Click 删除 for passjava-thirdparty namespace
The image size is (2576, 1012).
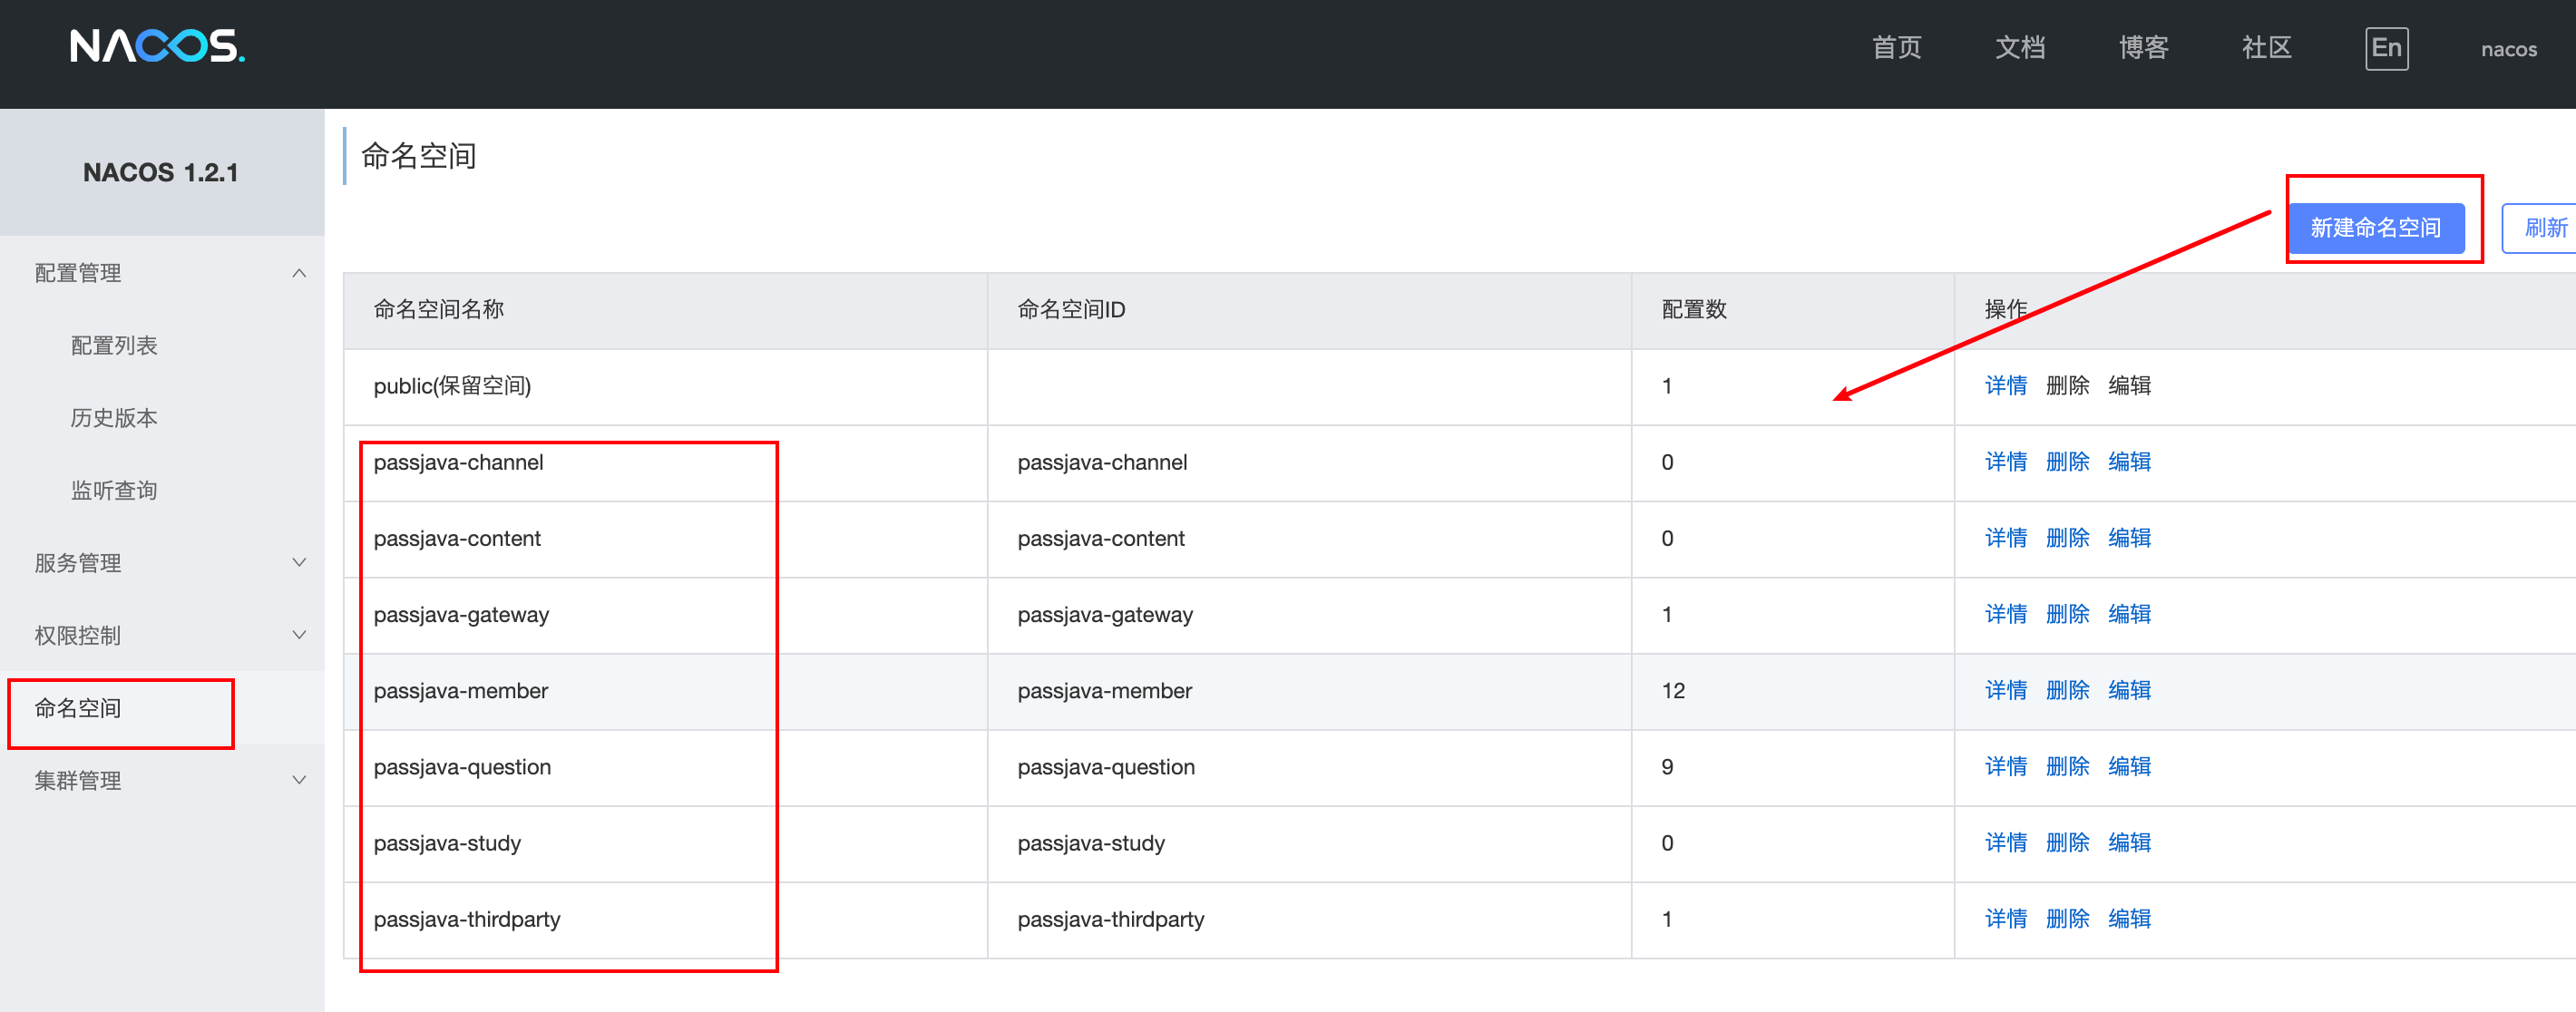pos(2066,919)
